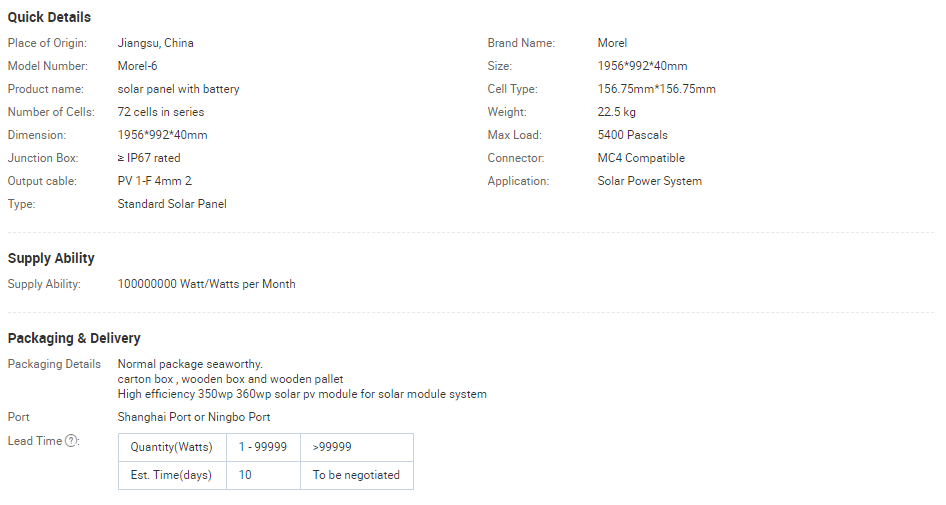Viewport: 946px width, 505px height.
Task: Click the 'Solar Power System' application value
Action: pyautogui.click(x=649, y=181)
